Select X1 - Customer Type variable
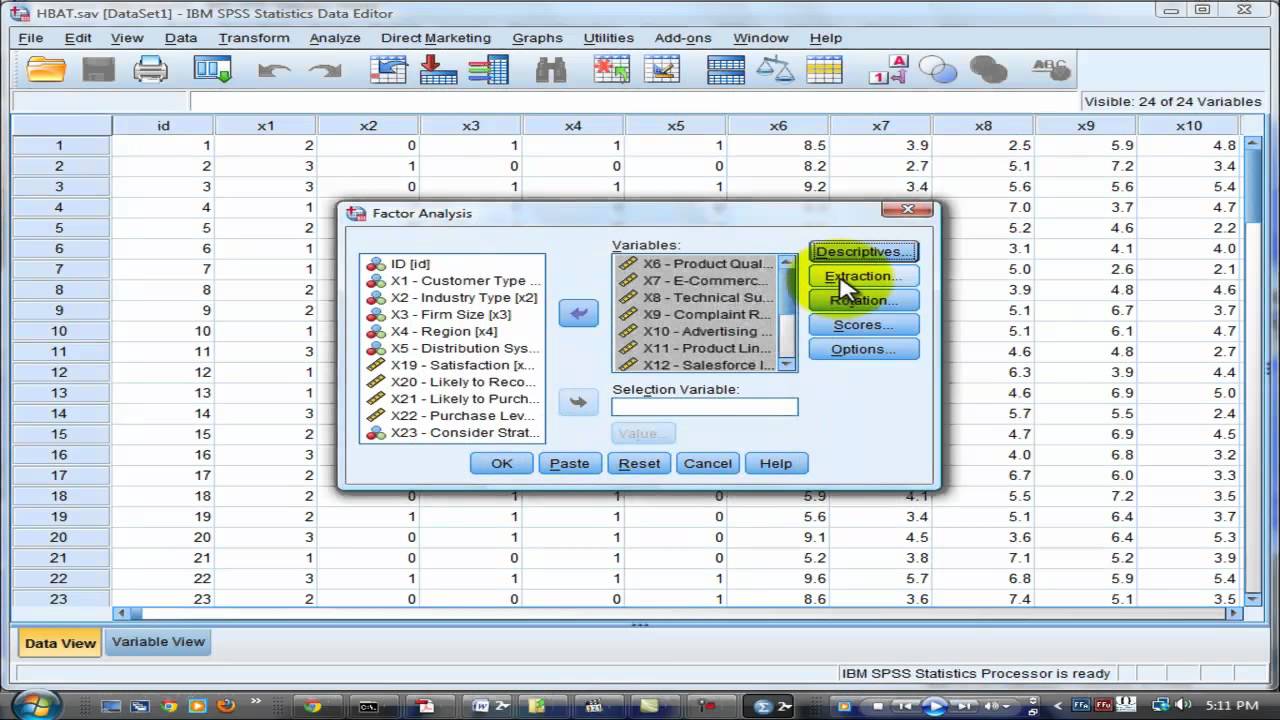Viewport: 1280px width, 720px height. click(x=452, y=281)
